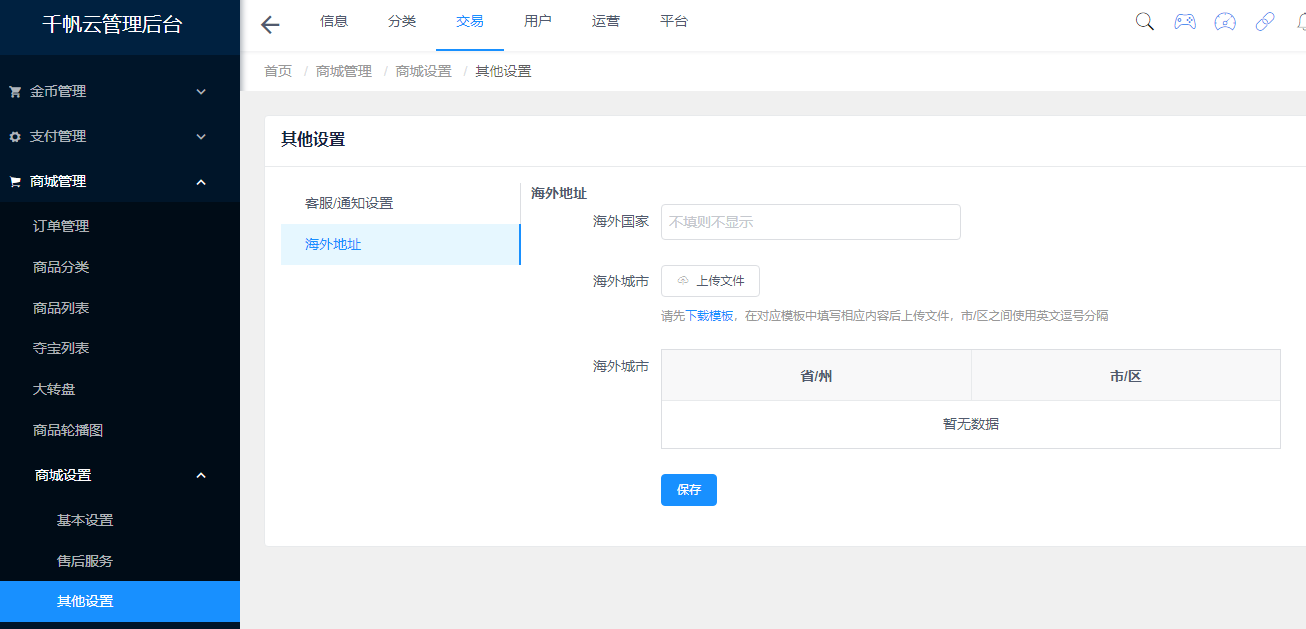The width and height of the screenshot is (1306, 629).
Task: Select the 海外地址 section tab
Action: pos(400,244)
